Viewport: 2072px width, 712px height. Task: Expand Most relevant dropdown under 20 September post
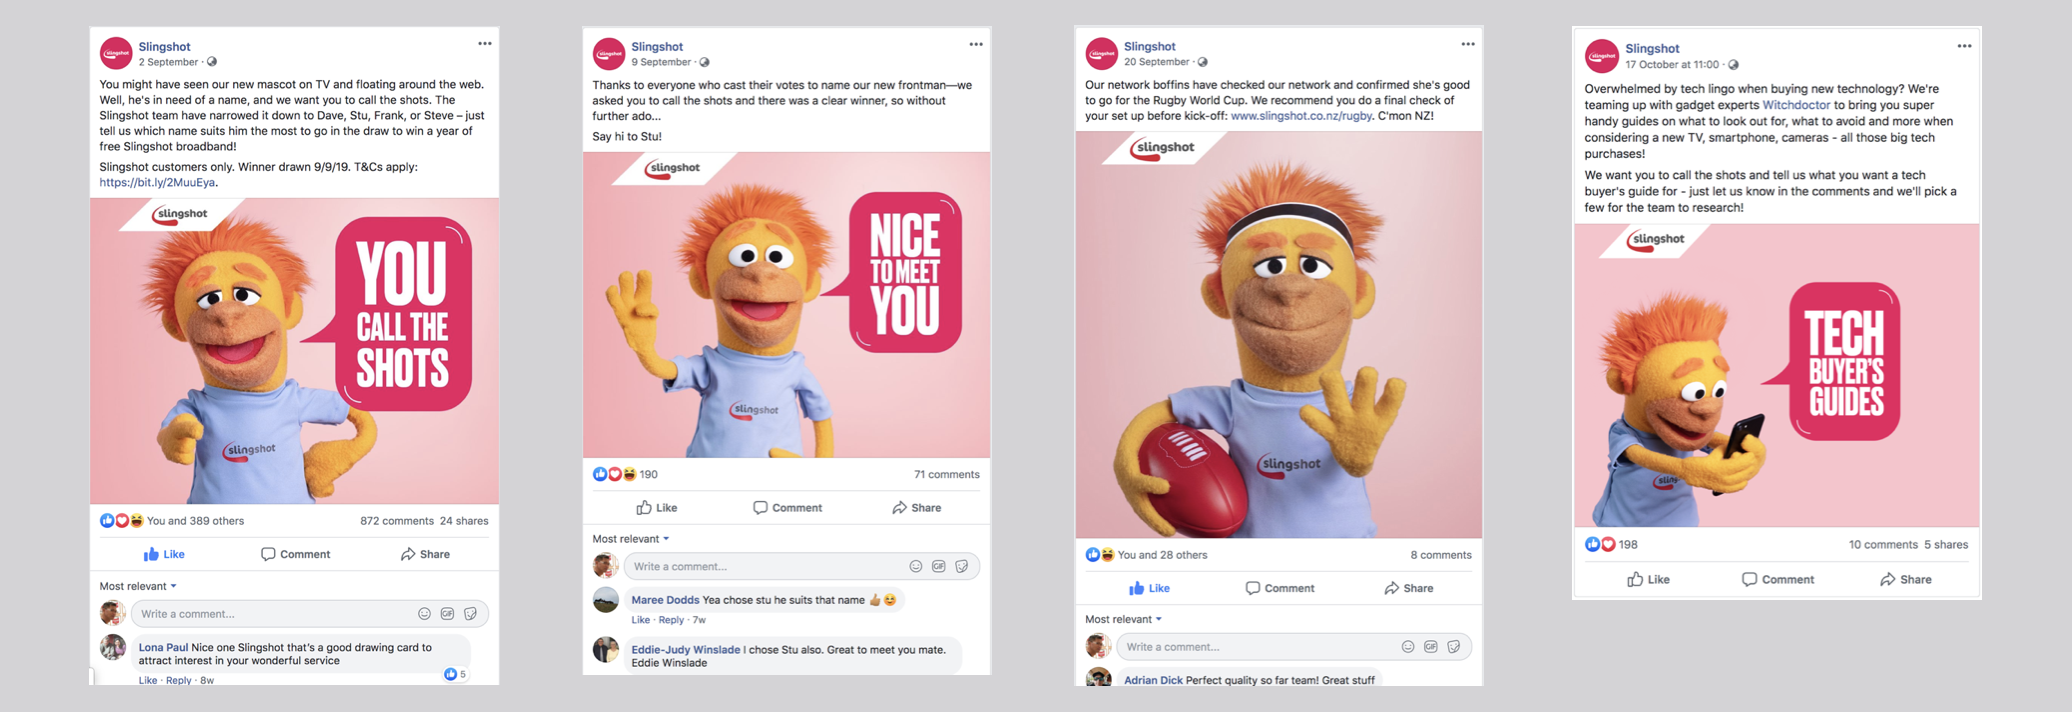pyautogui.click(x=1124, y=619)
